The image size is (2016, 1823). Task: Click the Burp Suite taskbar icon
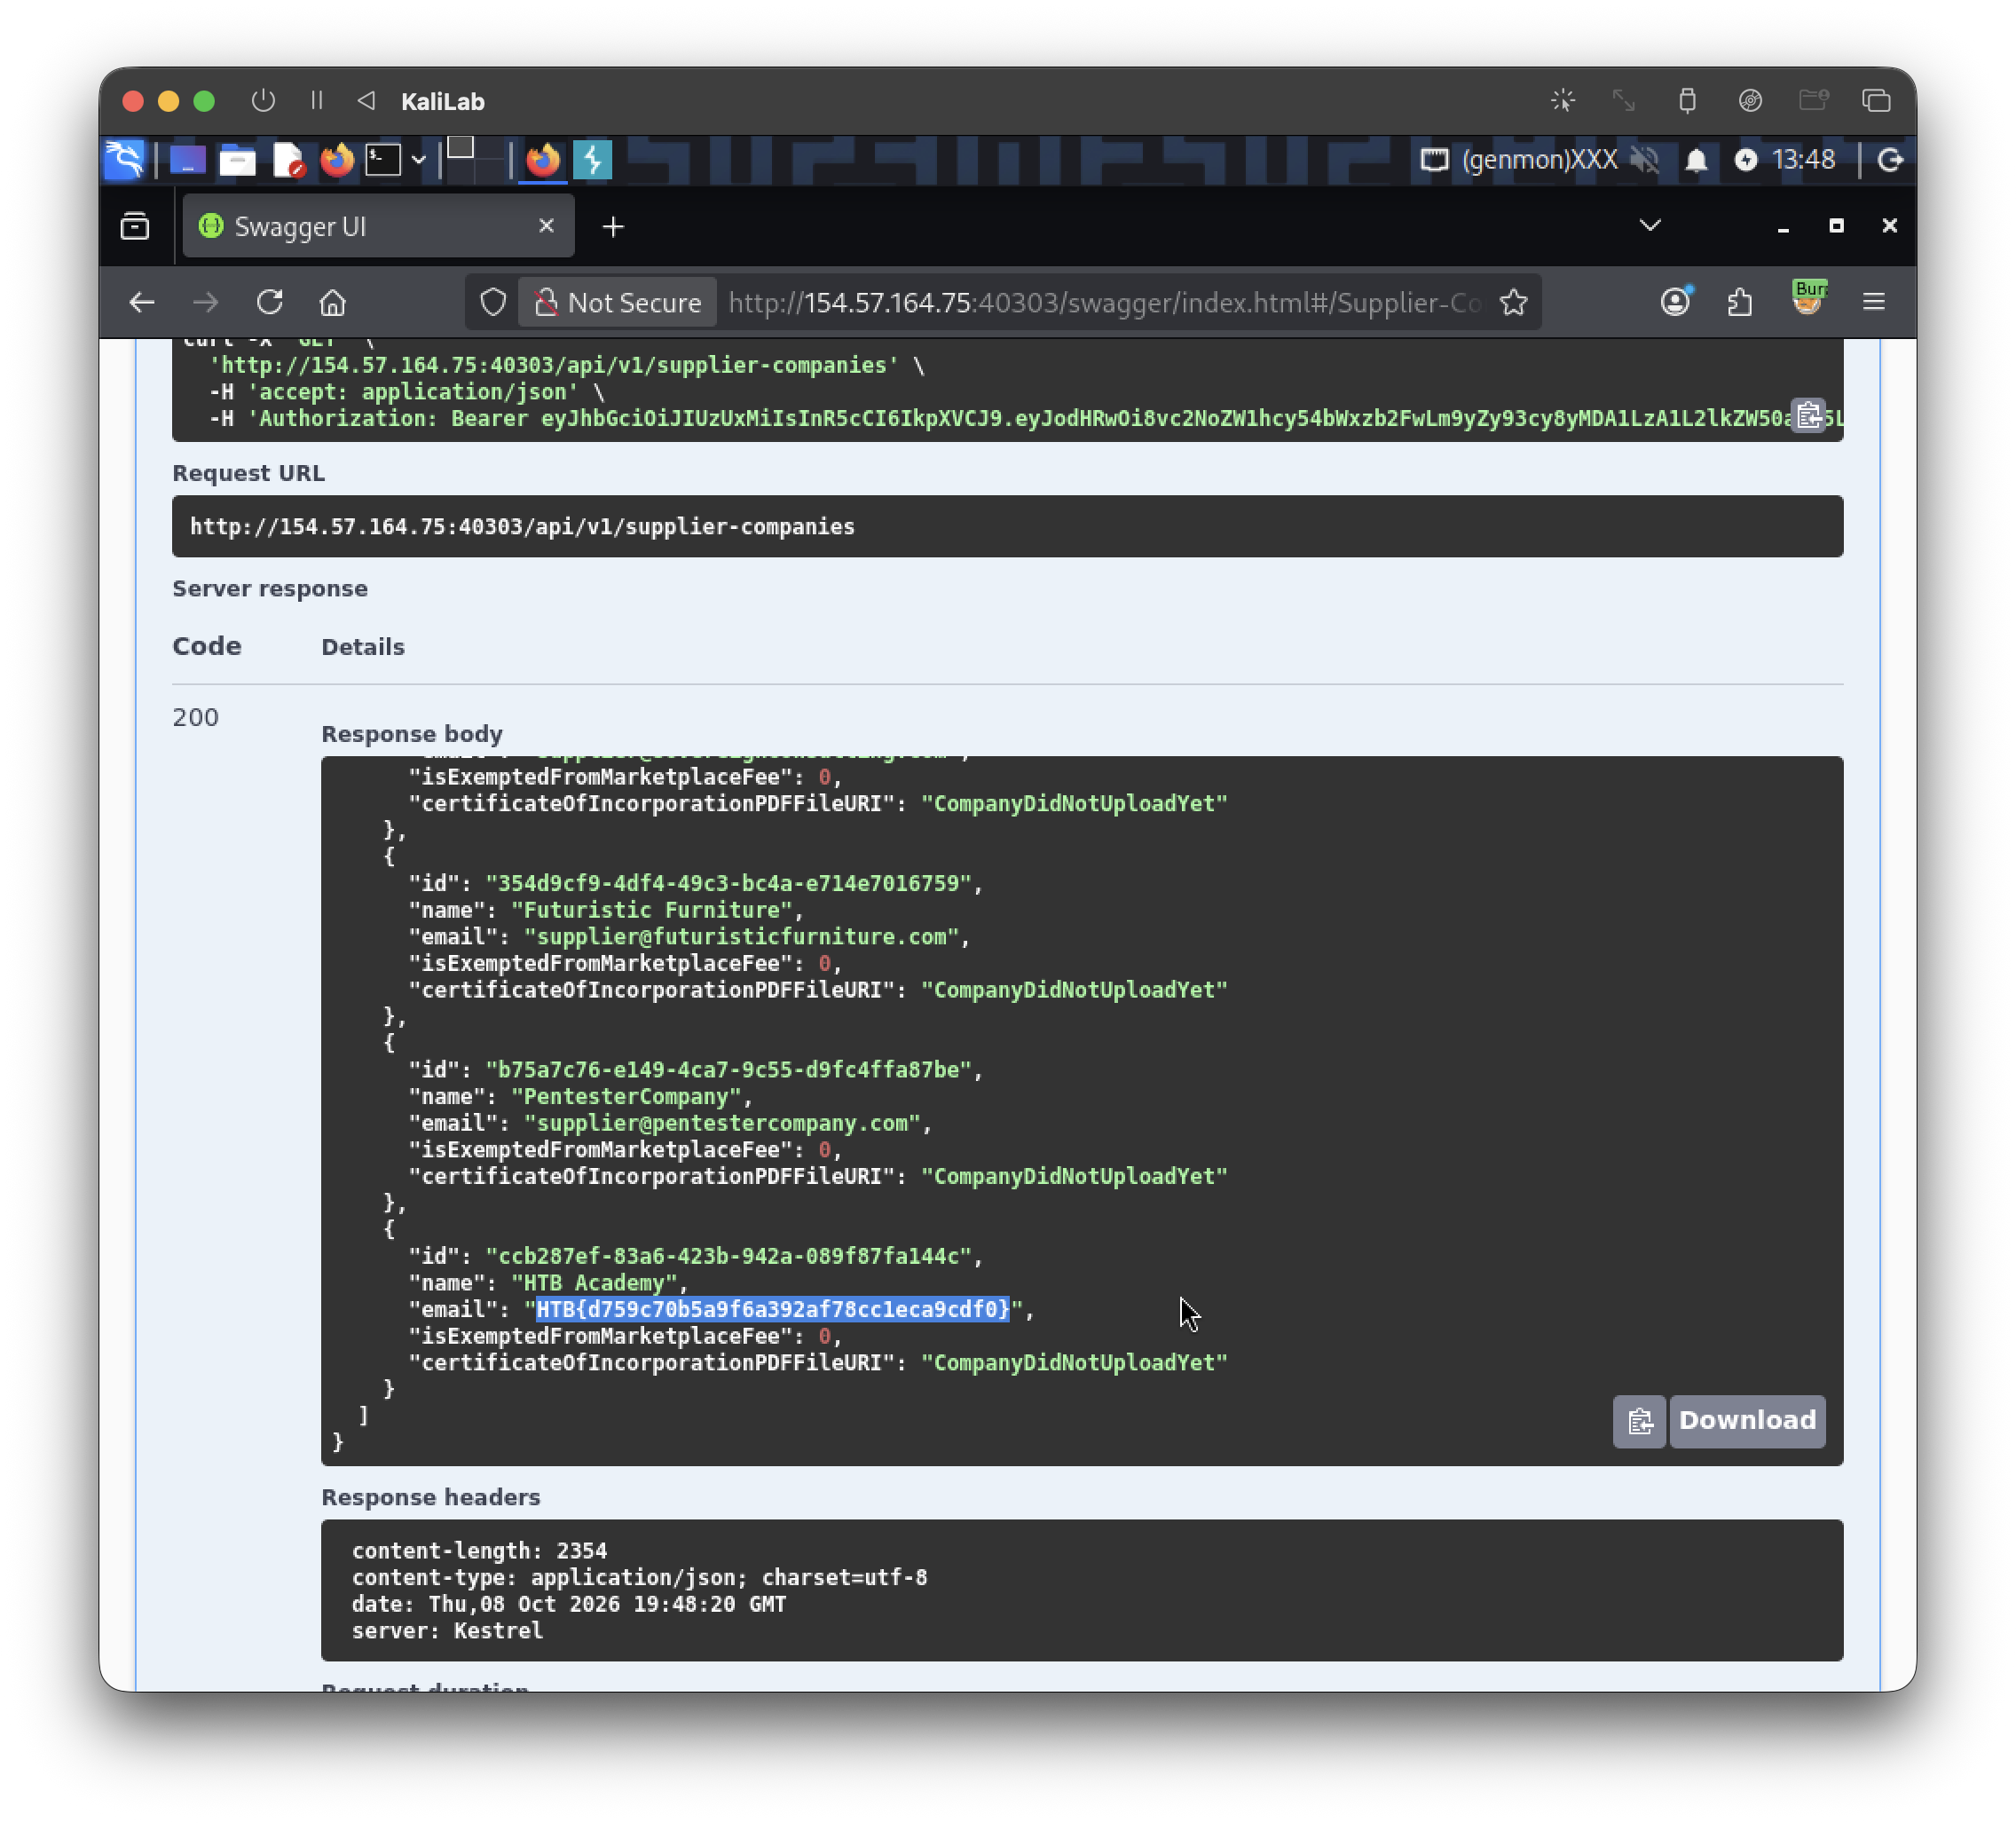point(593,160)
